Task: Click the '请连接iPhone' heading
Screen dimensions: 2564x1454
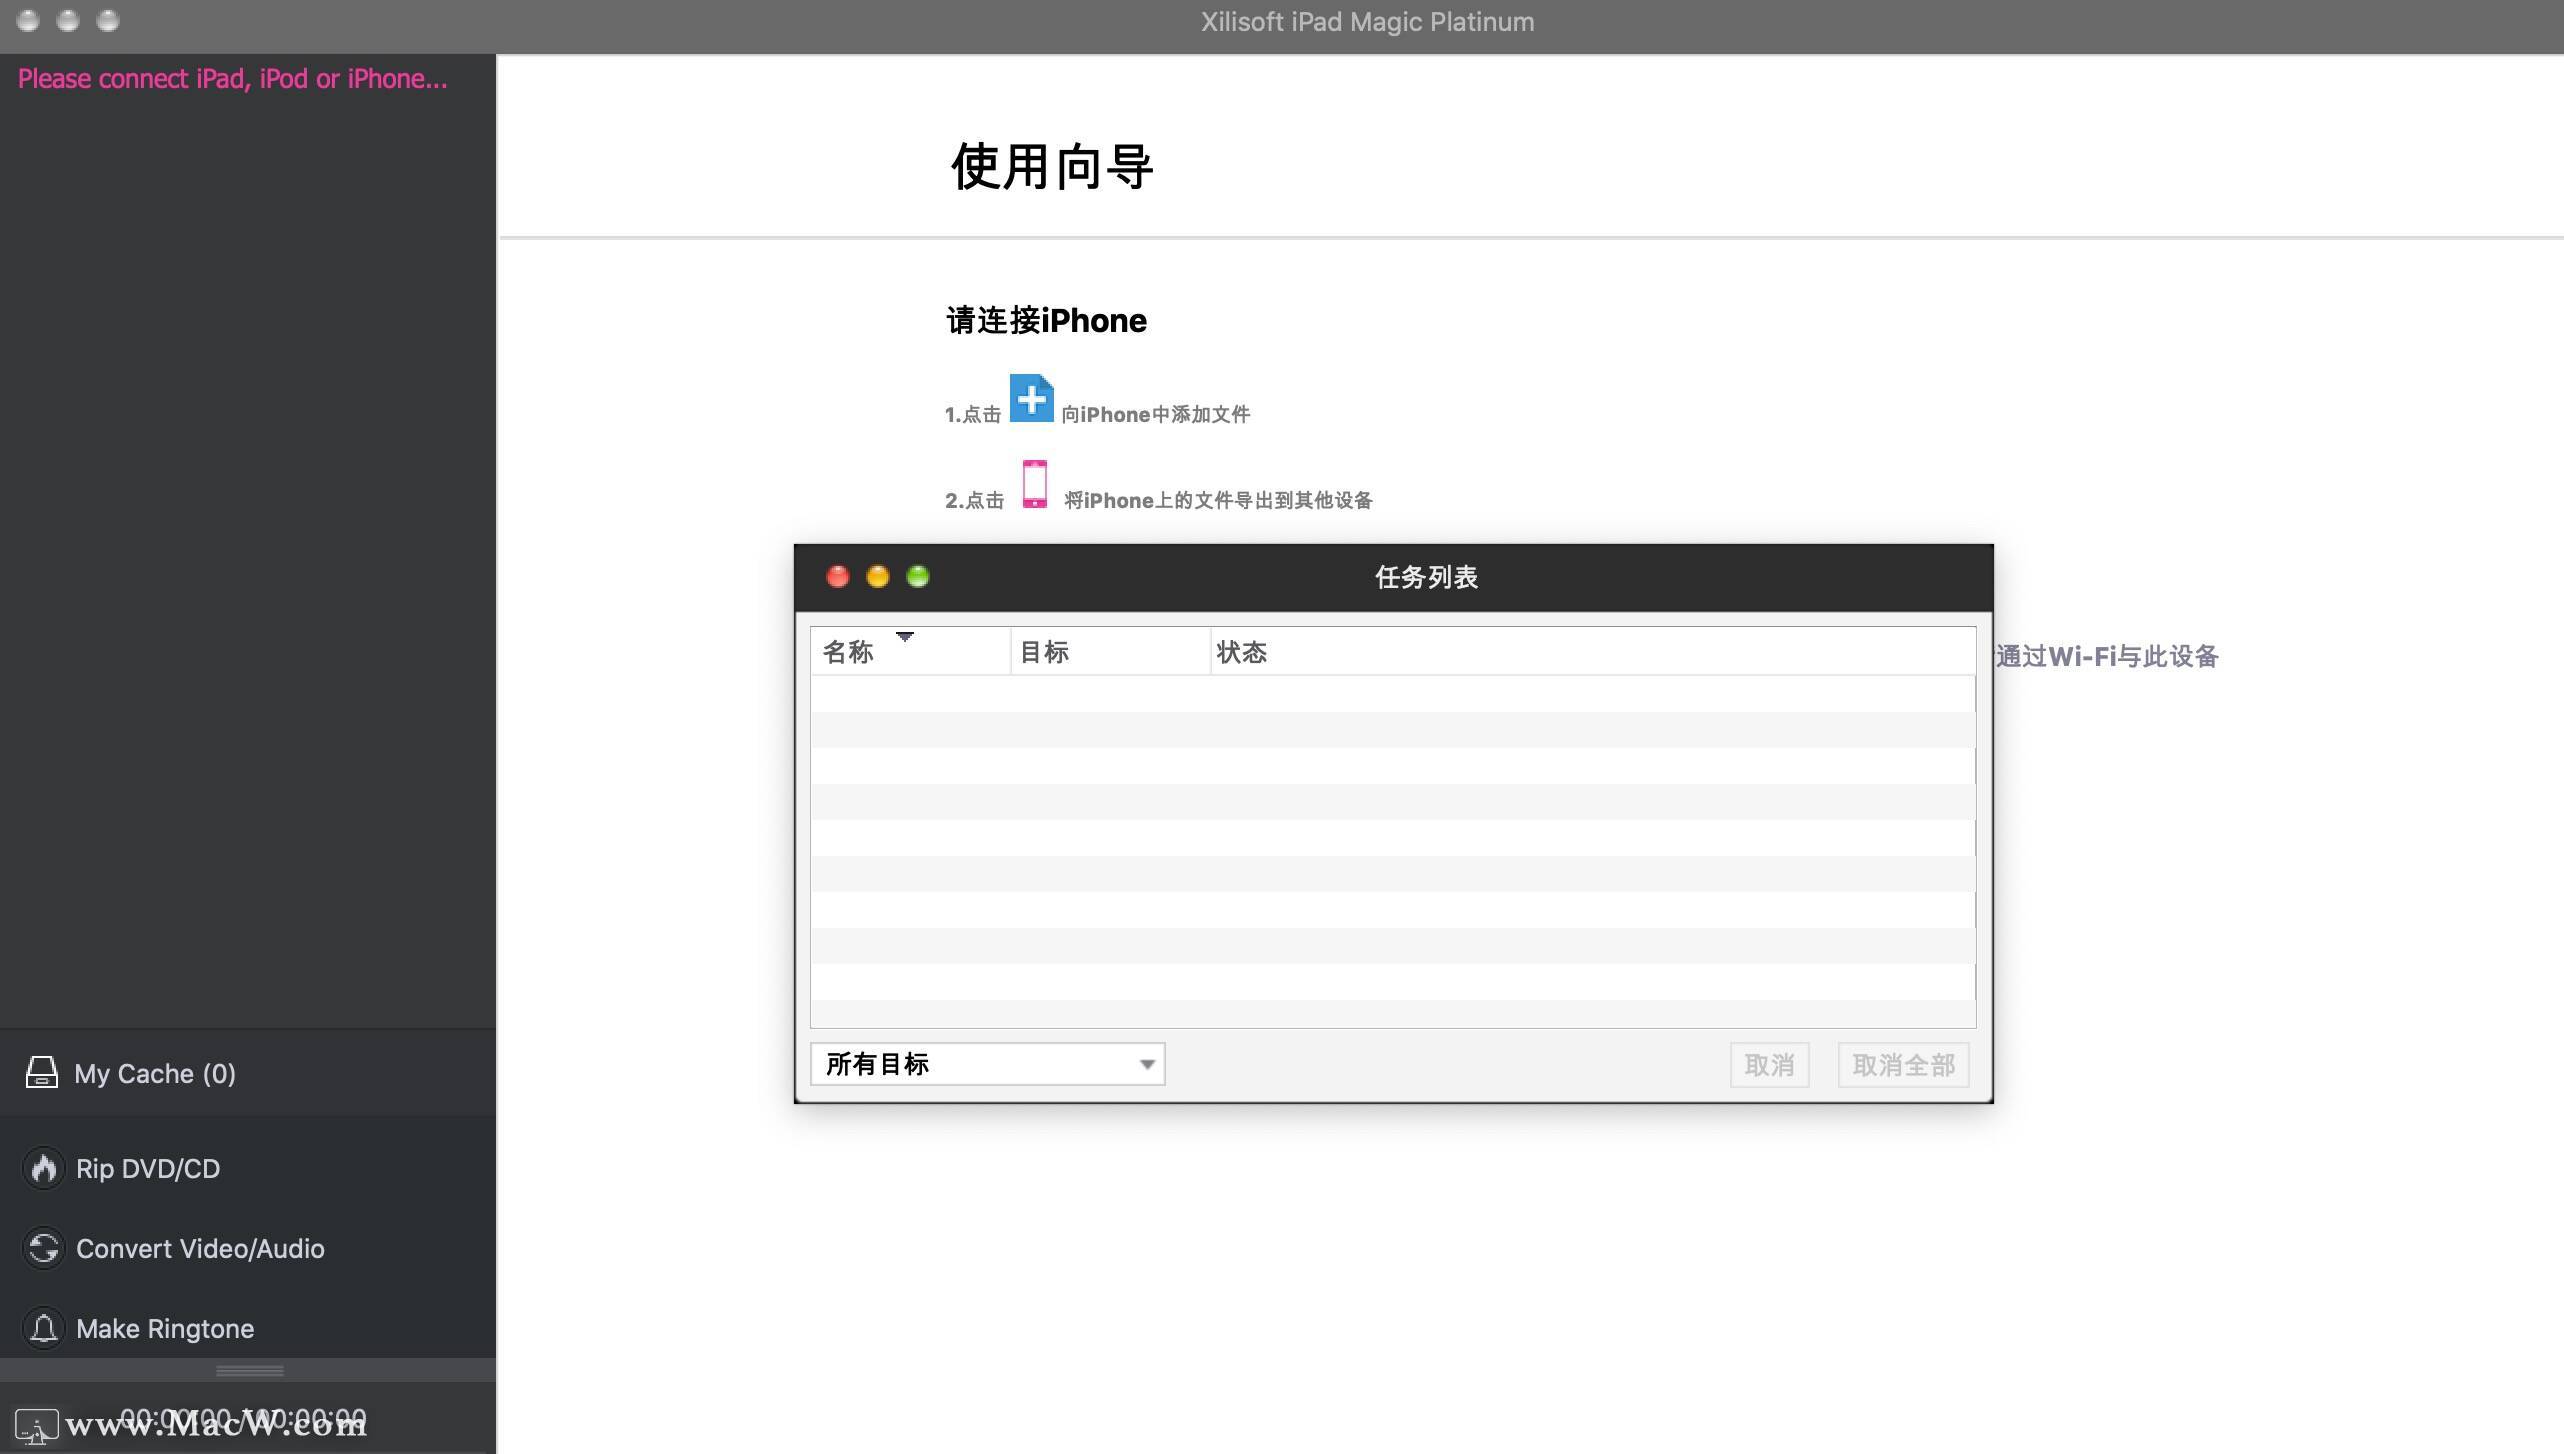Action: click(x=1046, y=321)
